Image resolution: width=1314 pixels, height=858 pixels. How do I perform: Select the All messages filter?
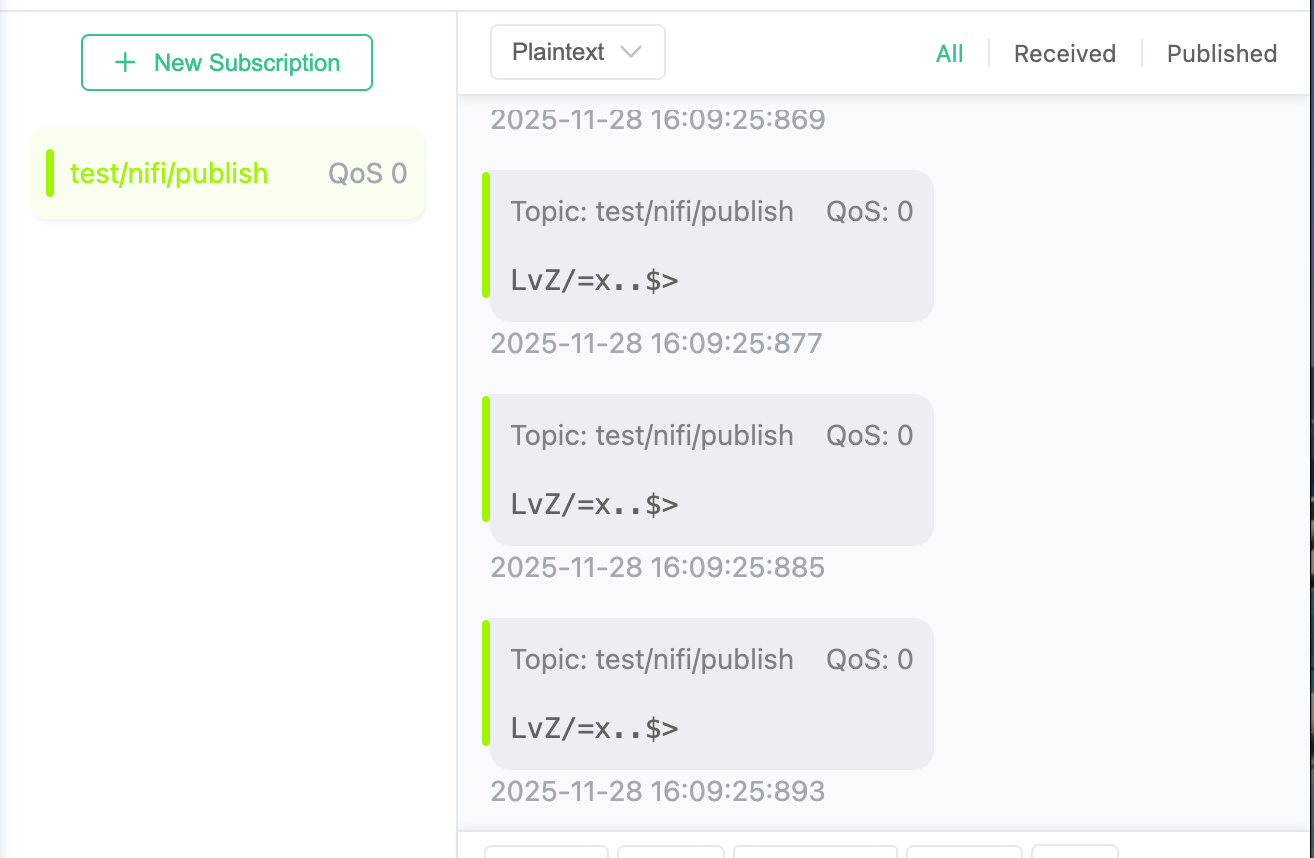point(949,53)
